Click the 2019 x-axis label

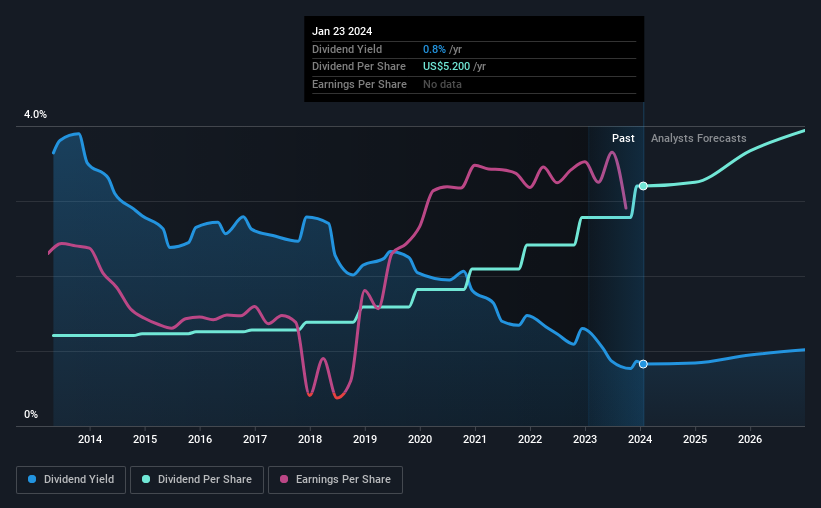pyautogui.click(x=365, y=439)
